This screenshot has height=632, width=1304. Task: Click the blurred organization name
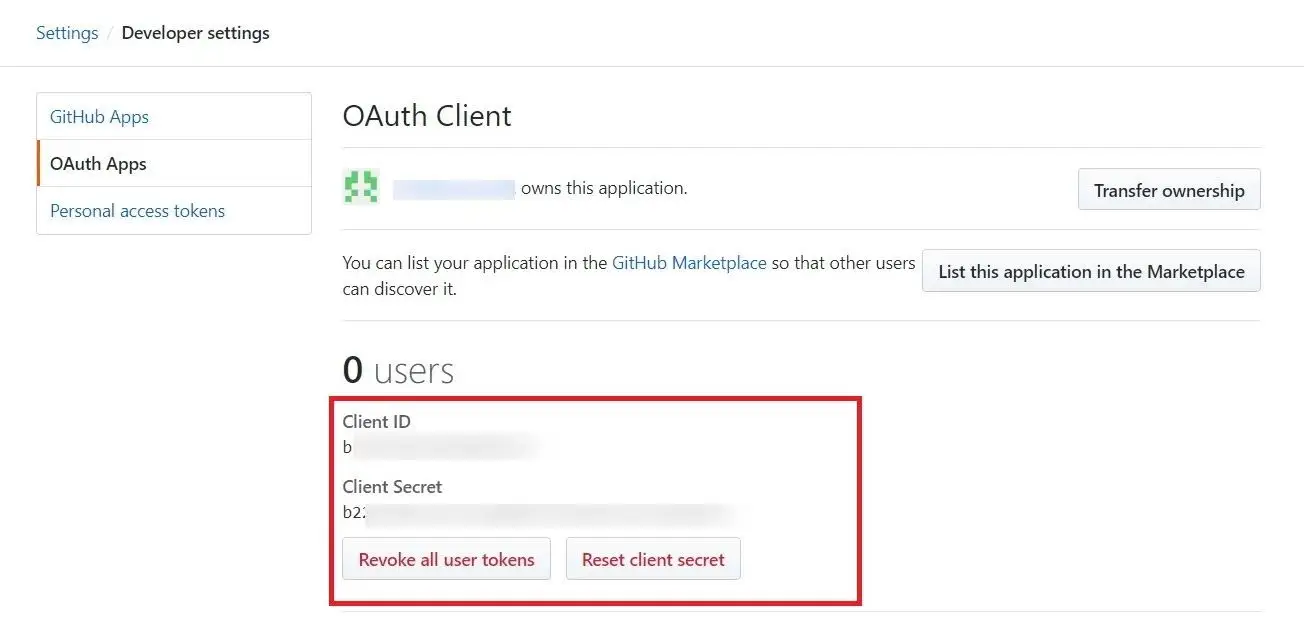click(x=454, y=188)
